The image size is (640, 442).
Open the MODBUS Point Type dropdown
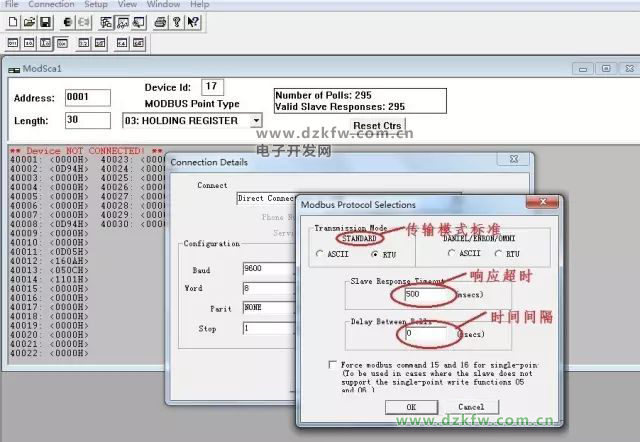click(x=256, y=120)
